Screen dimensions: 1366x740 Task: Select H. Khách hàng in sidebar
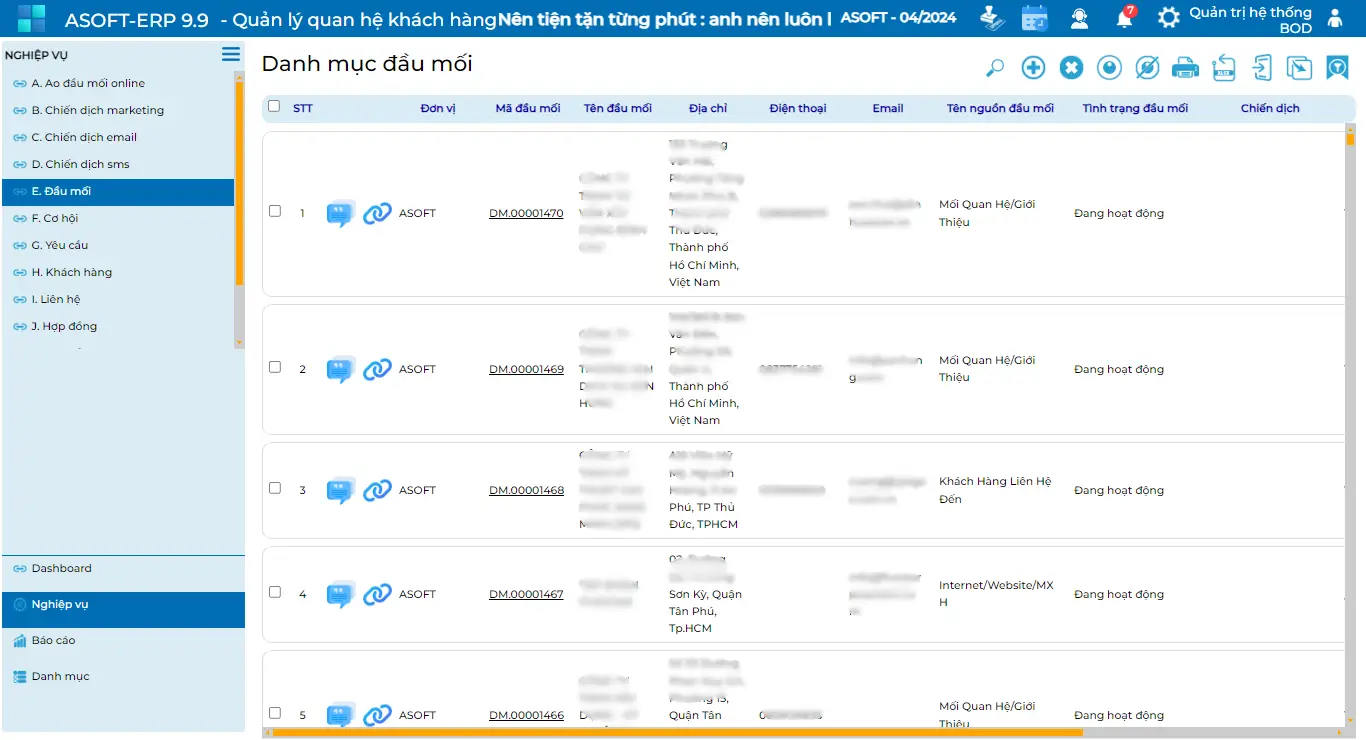click(x=71, y=272)
